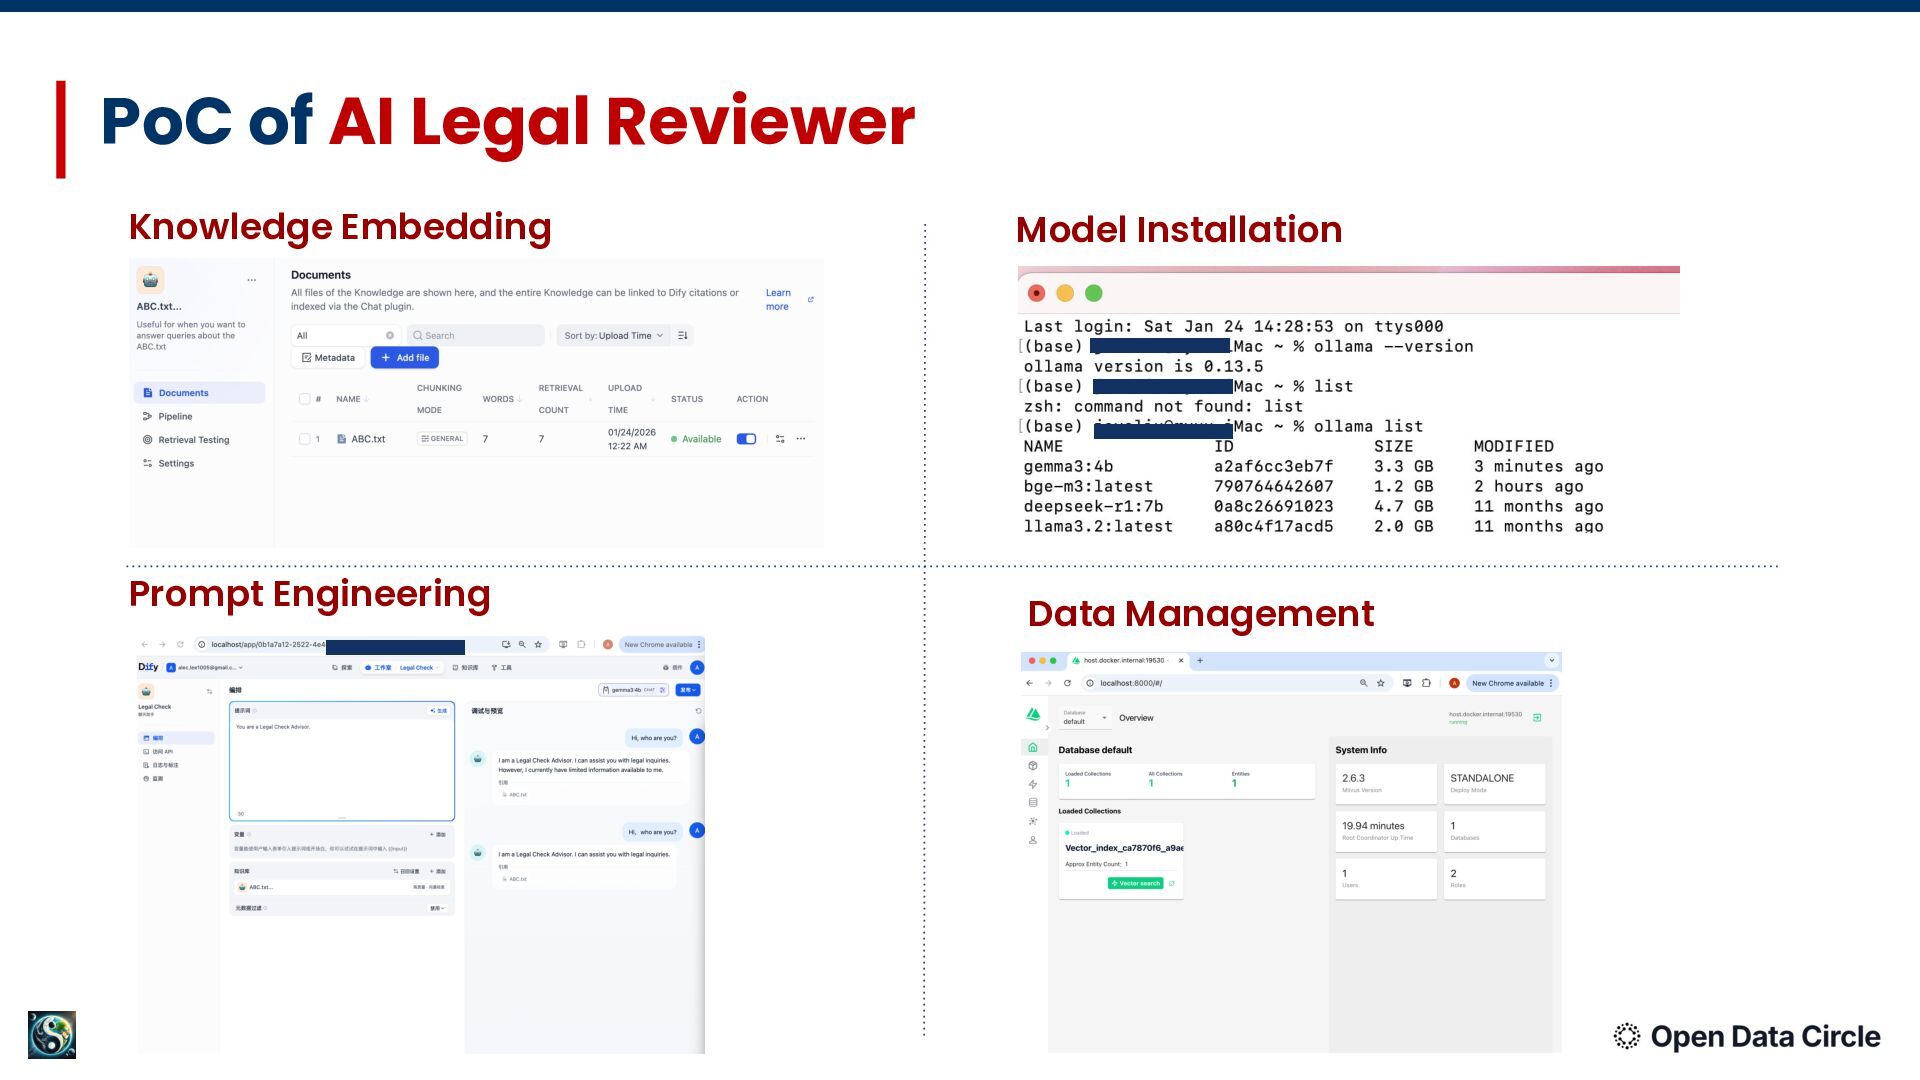Click the Add file button
The width and height of the screenshot is (1920, 1080).
pyautogui.click(x=405, y=358)
